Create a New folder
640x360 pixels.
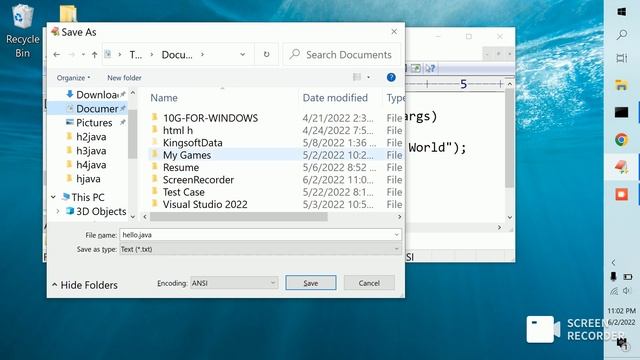click(124, 78)
